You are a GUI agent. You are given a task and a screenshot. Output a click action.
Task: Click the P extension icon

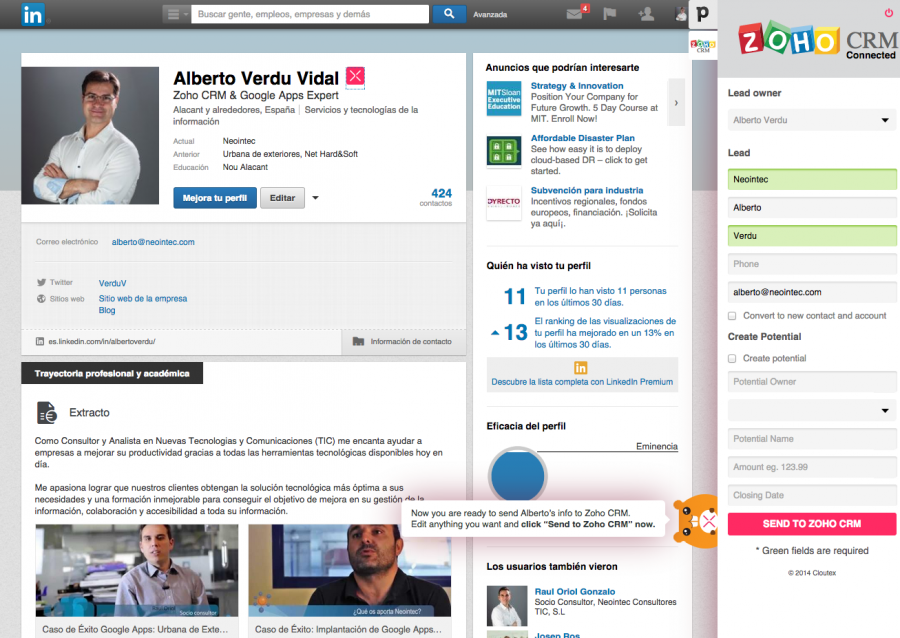pyautogui.click(x=703, y=14)
